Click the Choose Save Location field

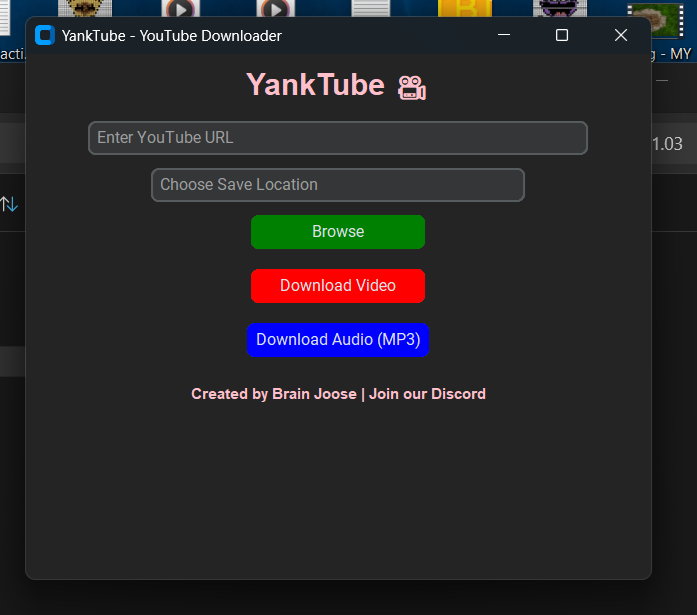[x=338, y=185]
